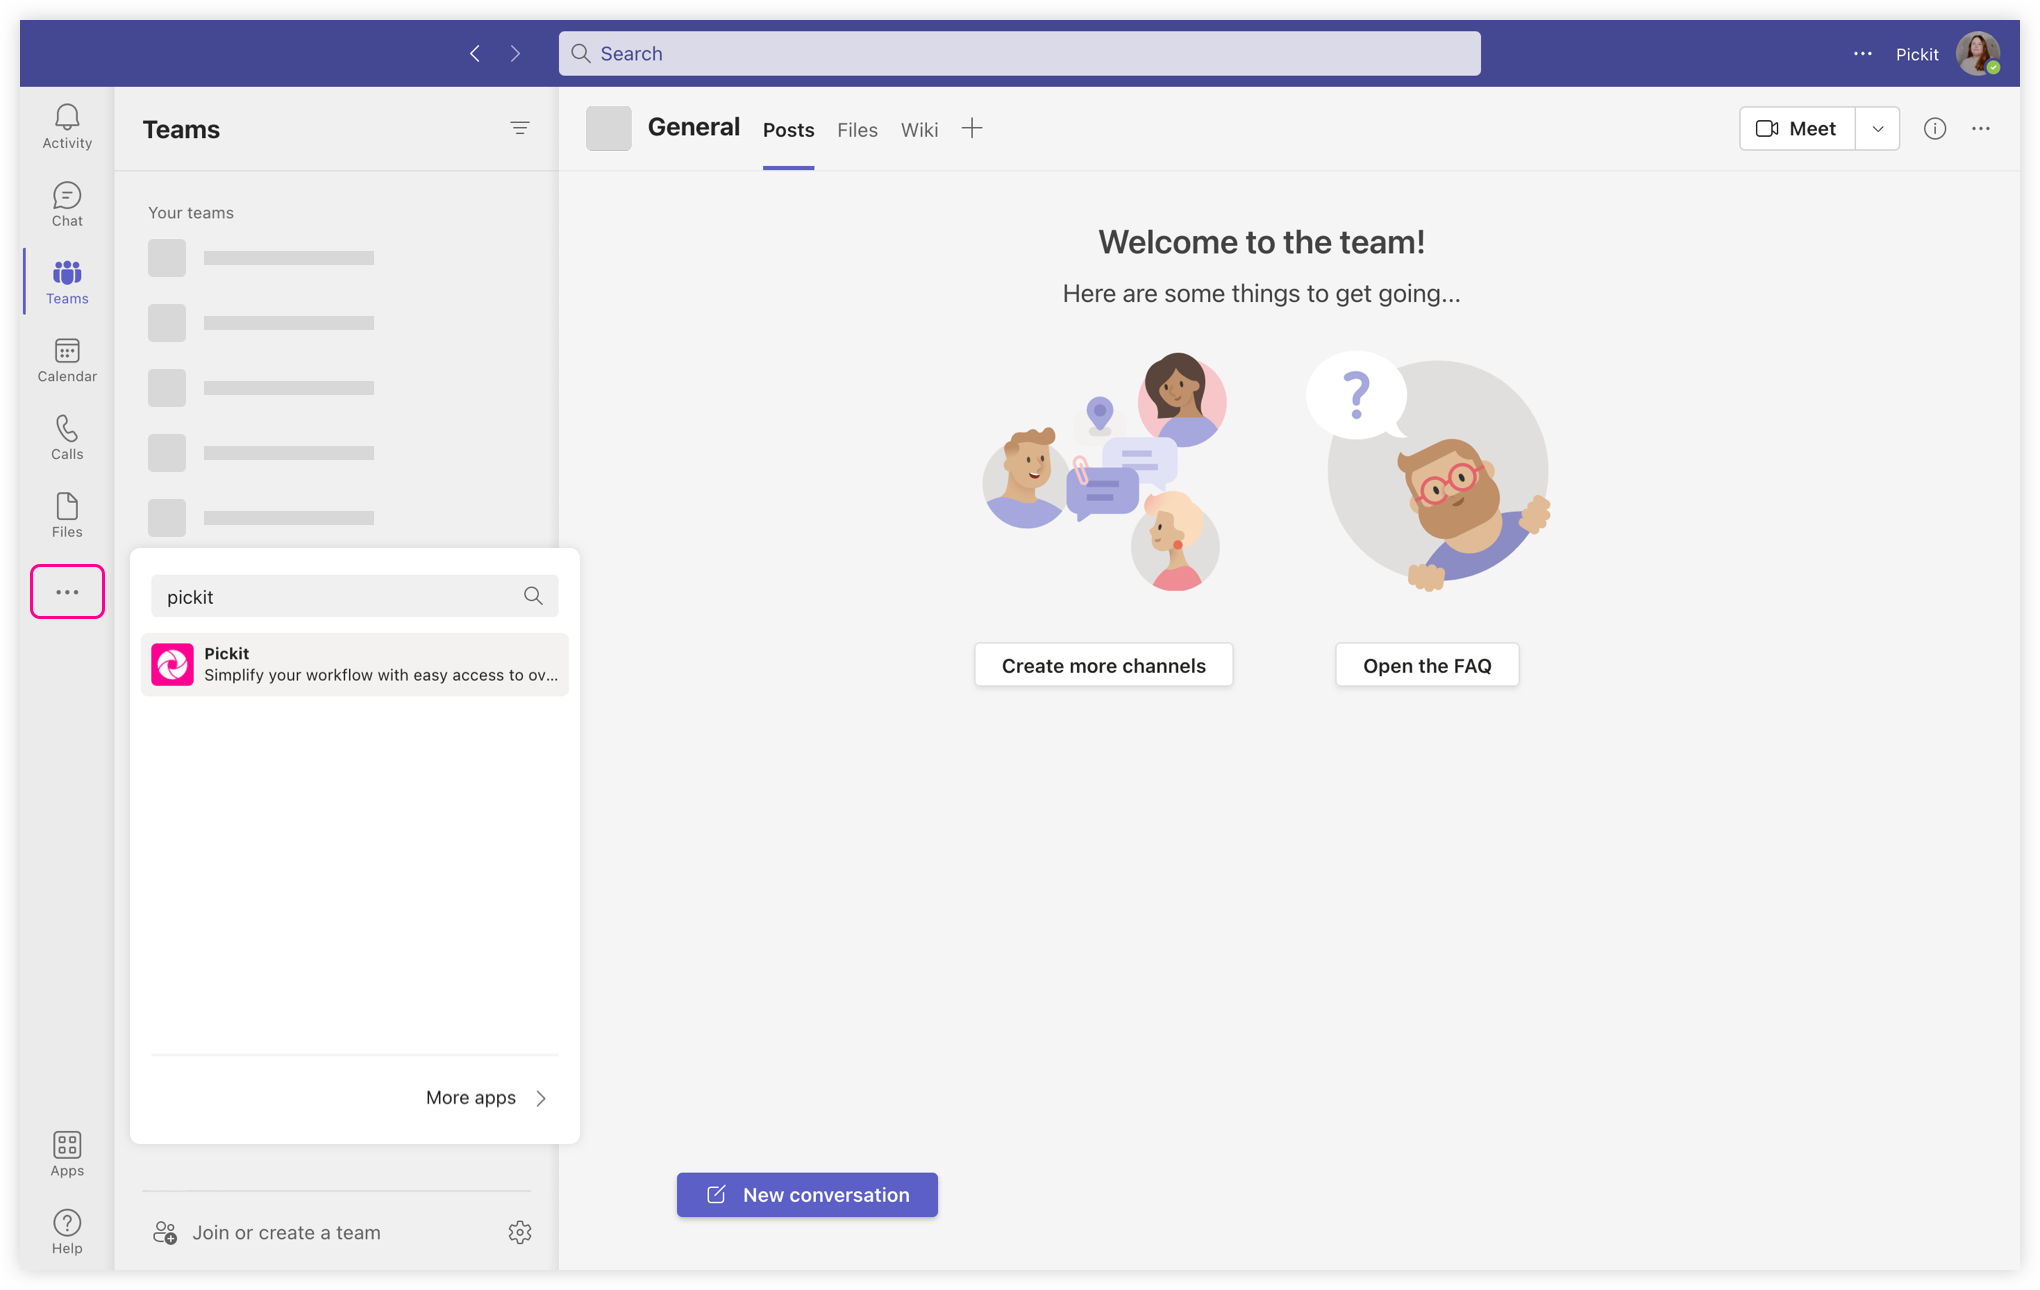Screen dimensions: 2040x1290
Task: Open Pickit app from search results
Action: (355, 664)
